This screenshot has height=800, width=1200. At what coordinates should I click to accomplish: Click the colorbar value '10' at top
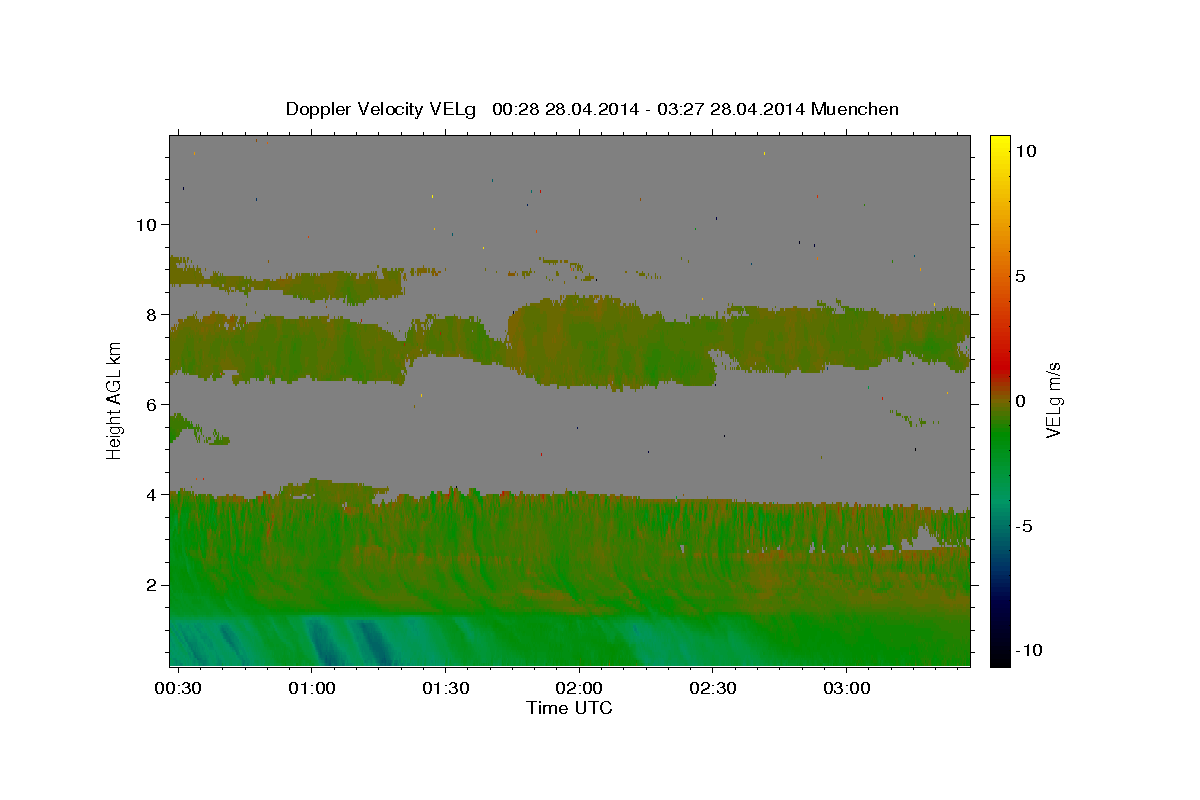coord(1025,150)
